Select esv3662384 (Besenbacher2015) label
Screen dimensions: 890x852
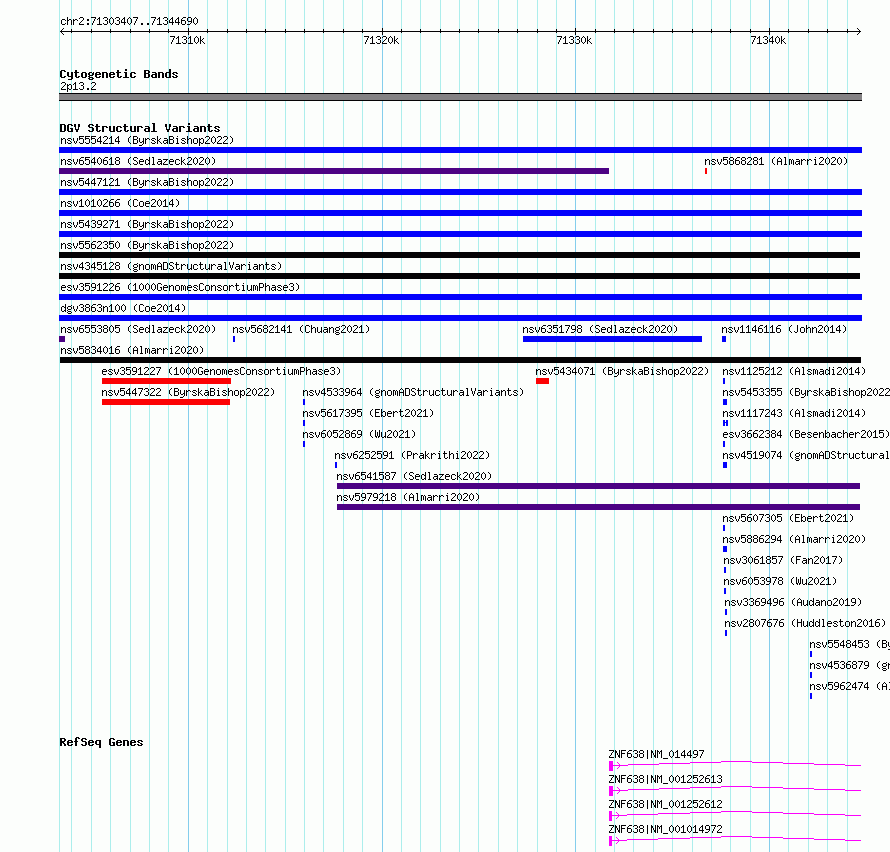point(806,434)
